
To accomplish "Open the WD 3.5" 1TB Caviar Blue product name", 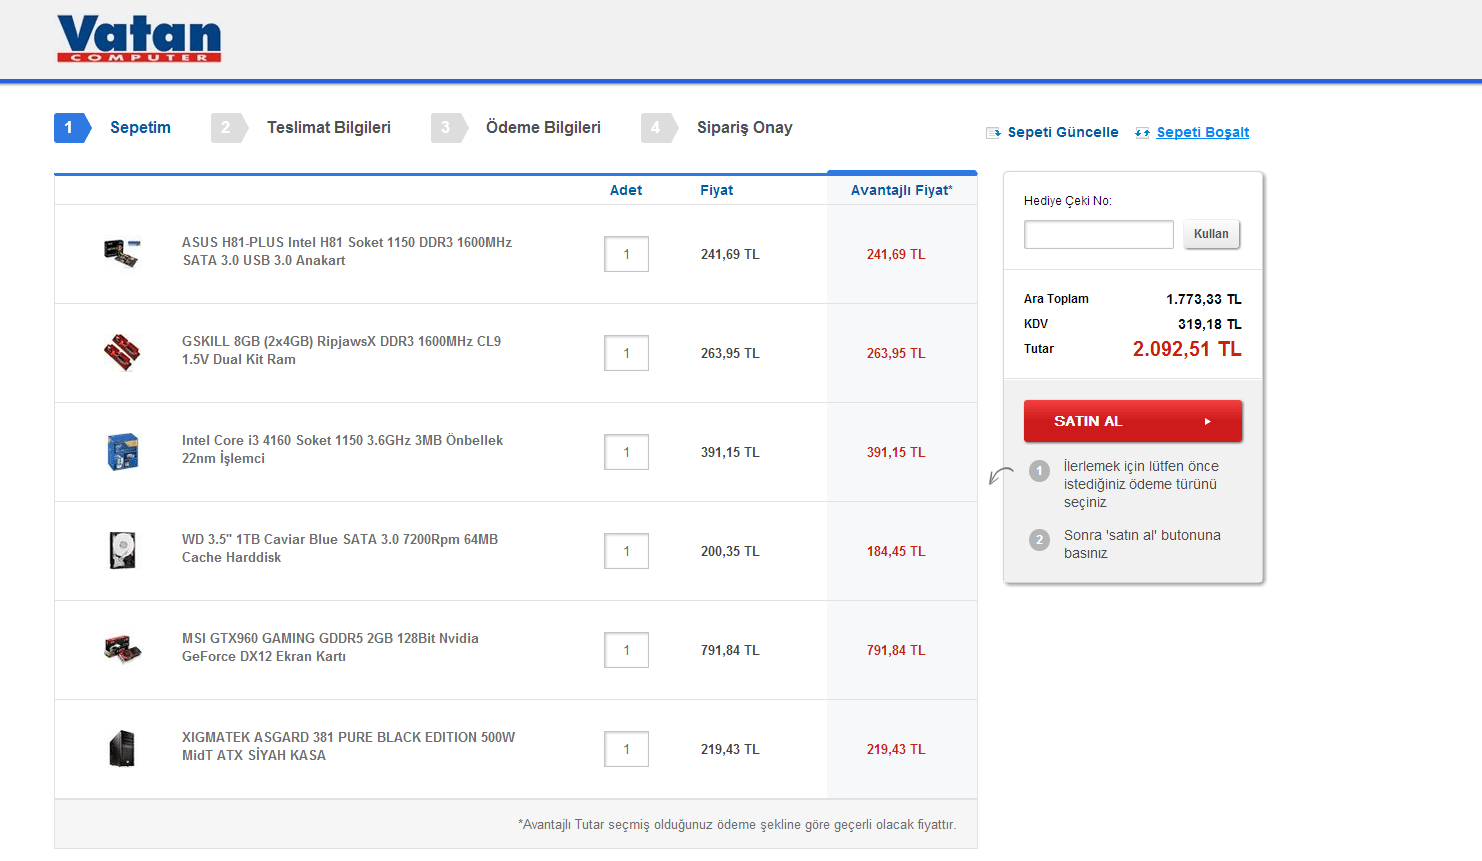I will coord(340,548).
